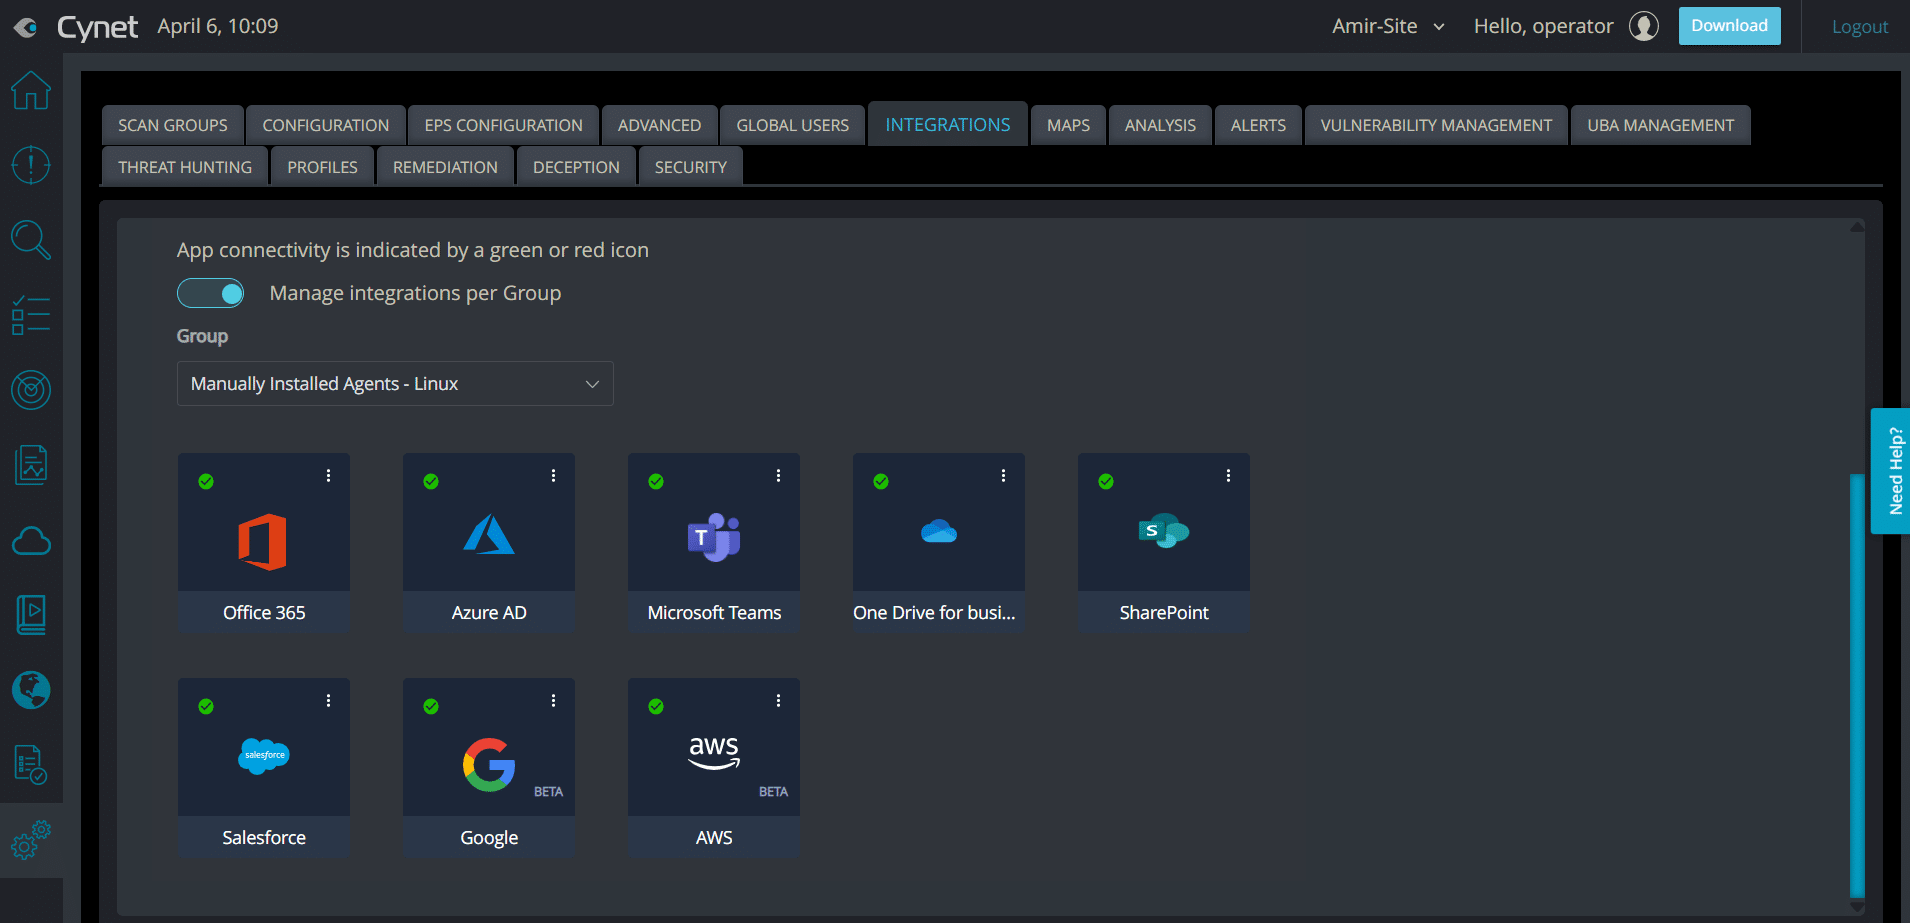Image resolution: width=1910 pixels, height=923 pixels.
Task: Switch to the UBA MANAGEMENT tab
Action: click(1661, 125)
